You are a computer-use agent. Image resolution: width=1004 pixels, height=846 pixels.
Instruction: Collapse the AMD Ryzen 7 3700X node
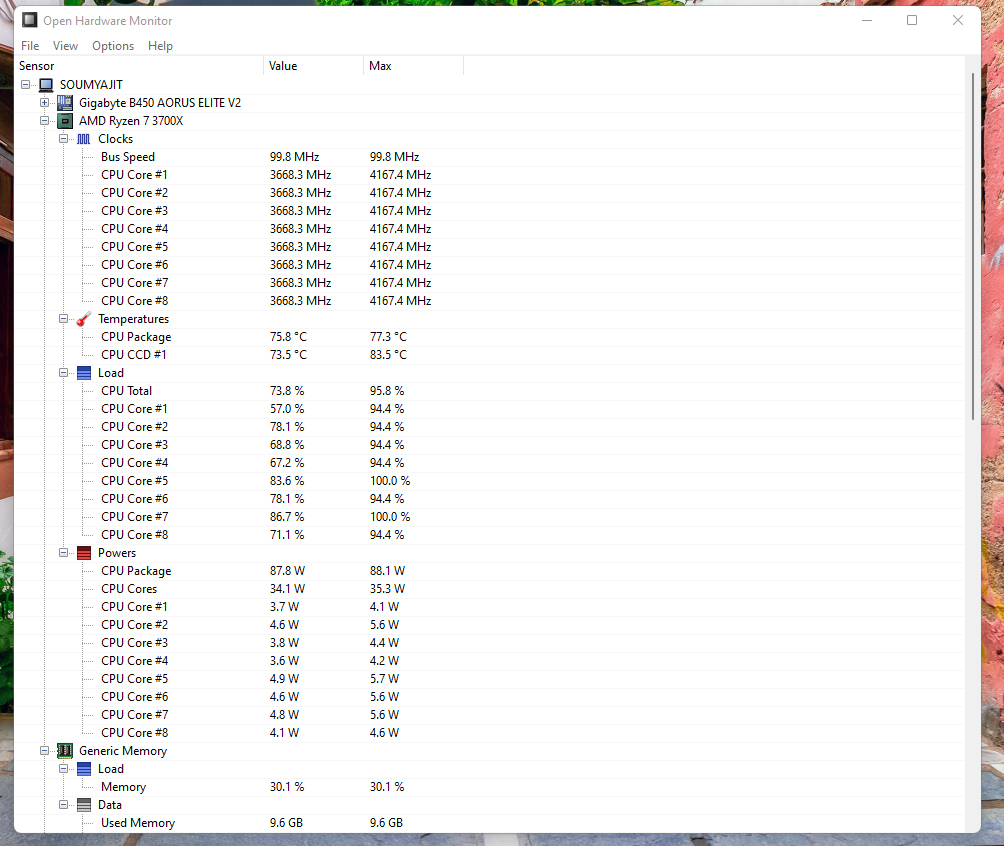44,120
